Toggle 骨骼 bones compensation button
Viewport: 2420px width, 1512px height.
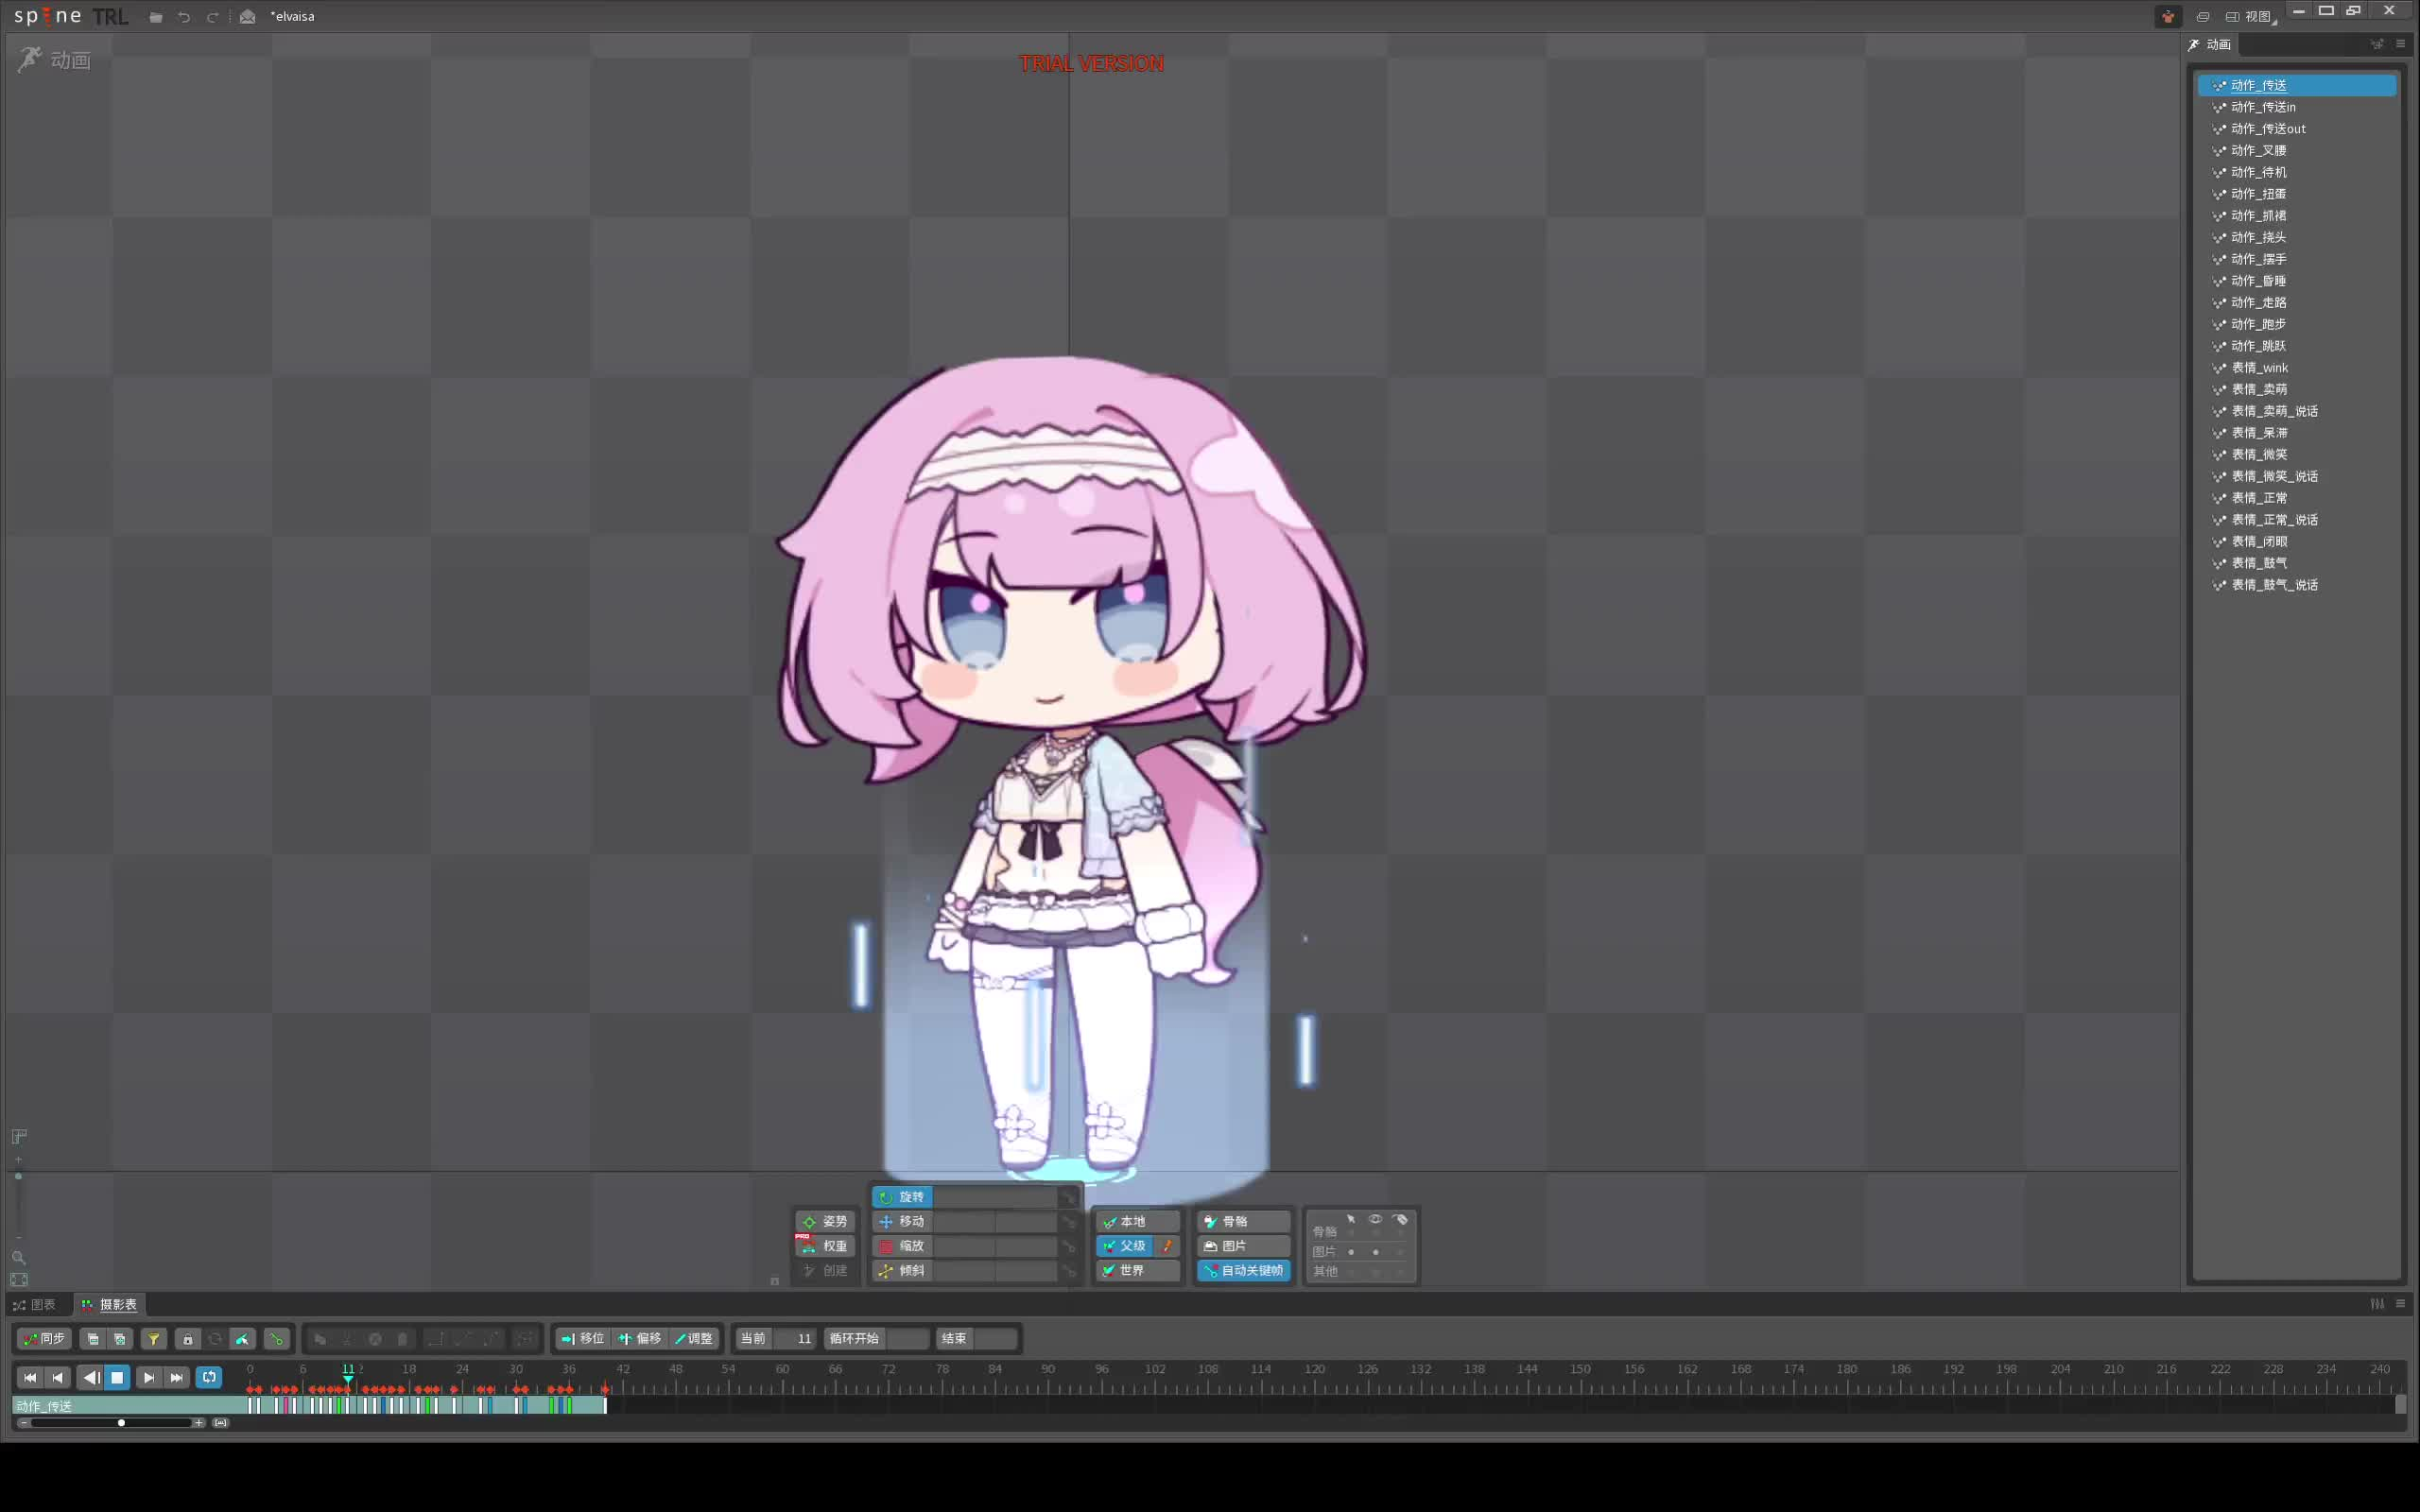point(1244,1222)
